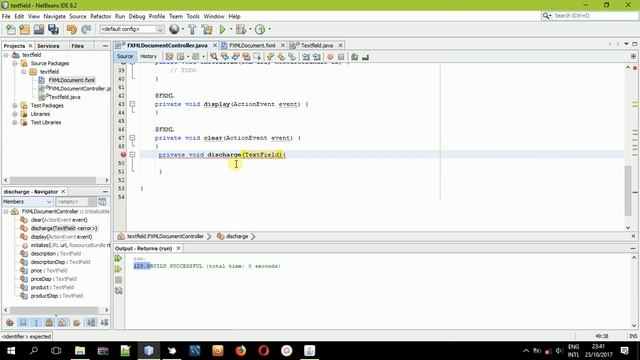
Task: Switch to the Textfield.java editor tab
Action: (x=317, y=45)
